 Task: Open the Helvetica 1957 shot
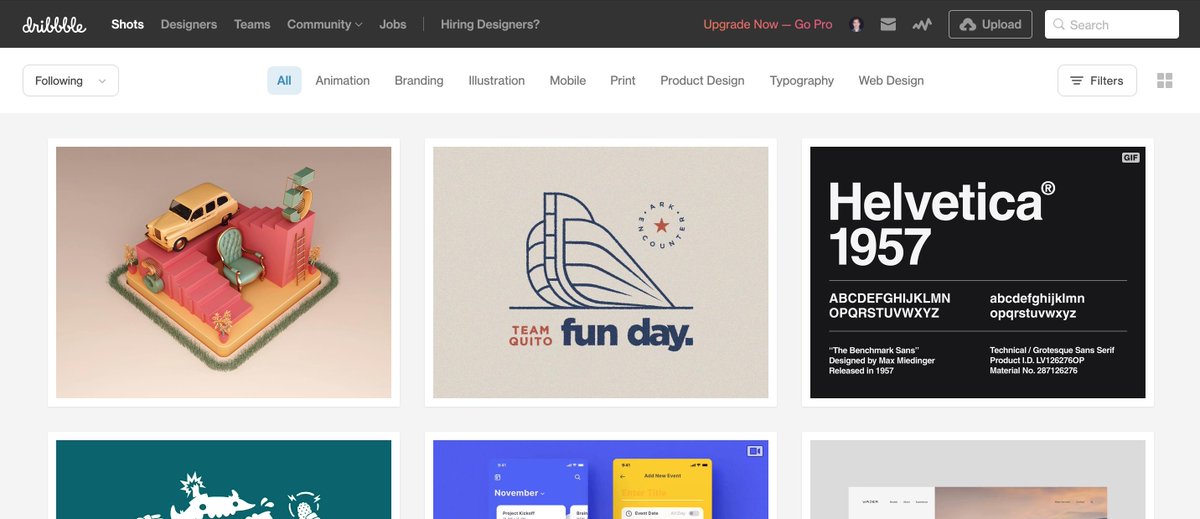[x=978, y=272]
